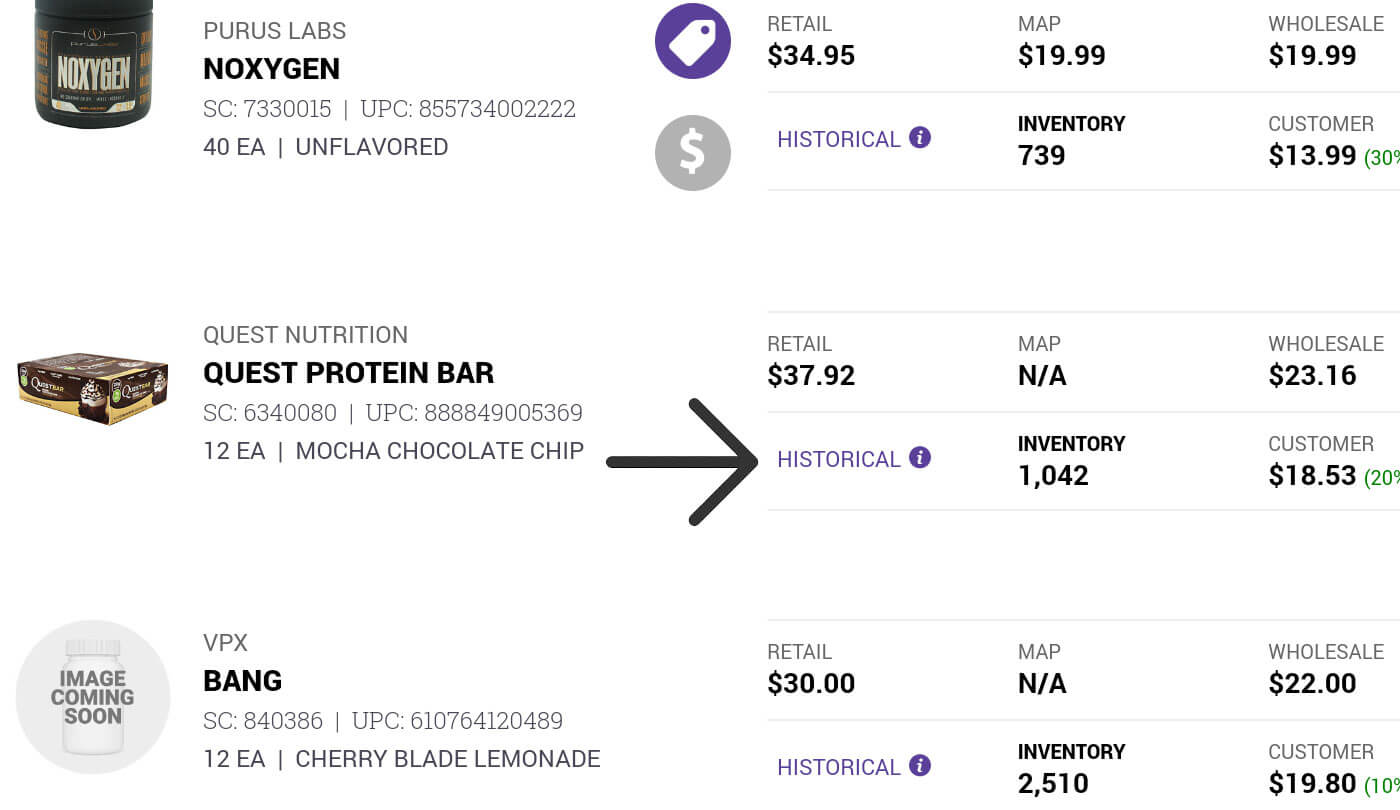Open Historical pricing for Noxygen

pos(839,140)
